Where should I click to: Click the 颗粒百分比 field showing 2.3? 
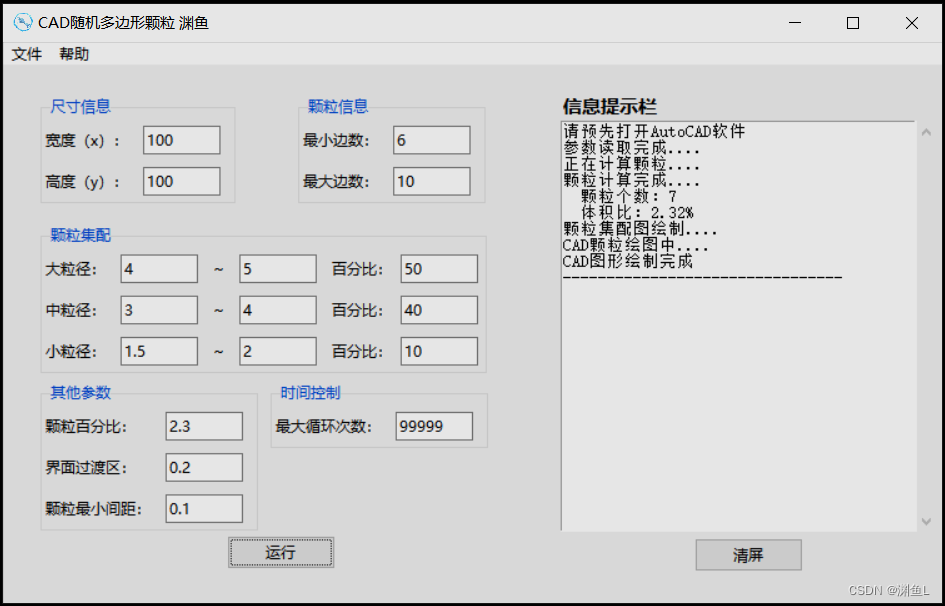tap(204, 426)
